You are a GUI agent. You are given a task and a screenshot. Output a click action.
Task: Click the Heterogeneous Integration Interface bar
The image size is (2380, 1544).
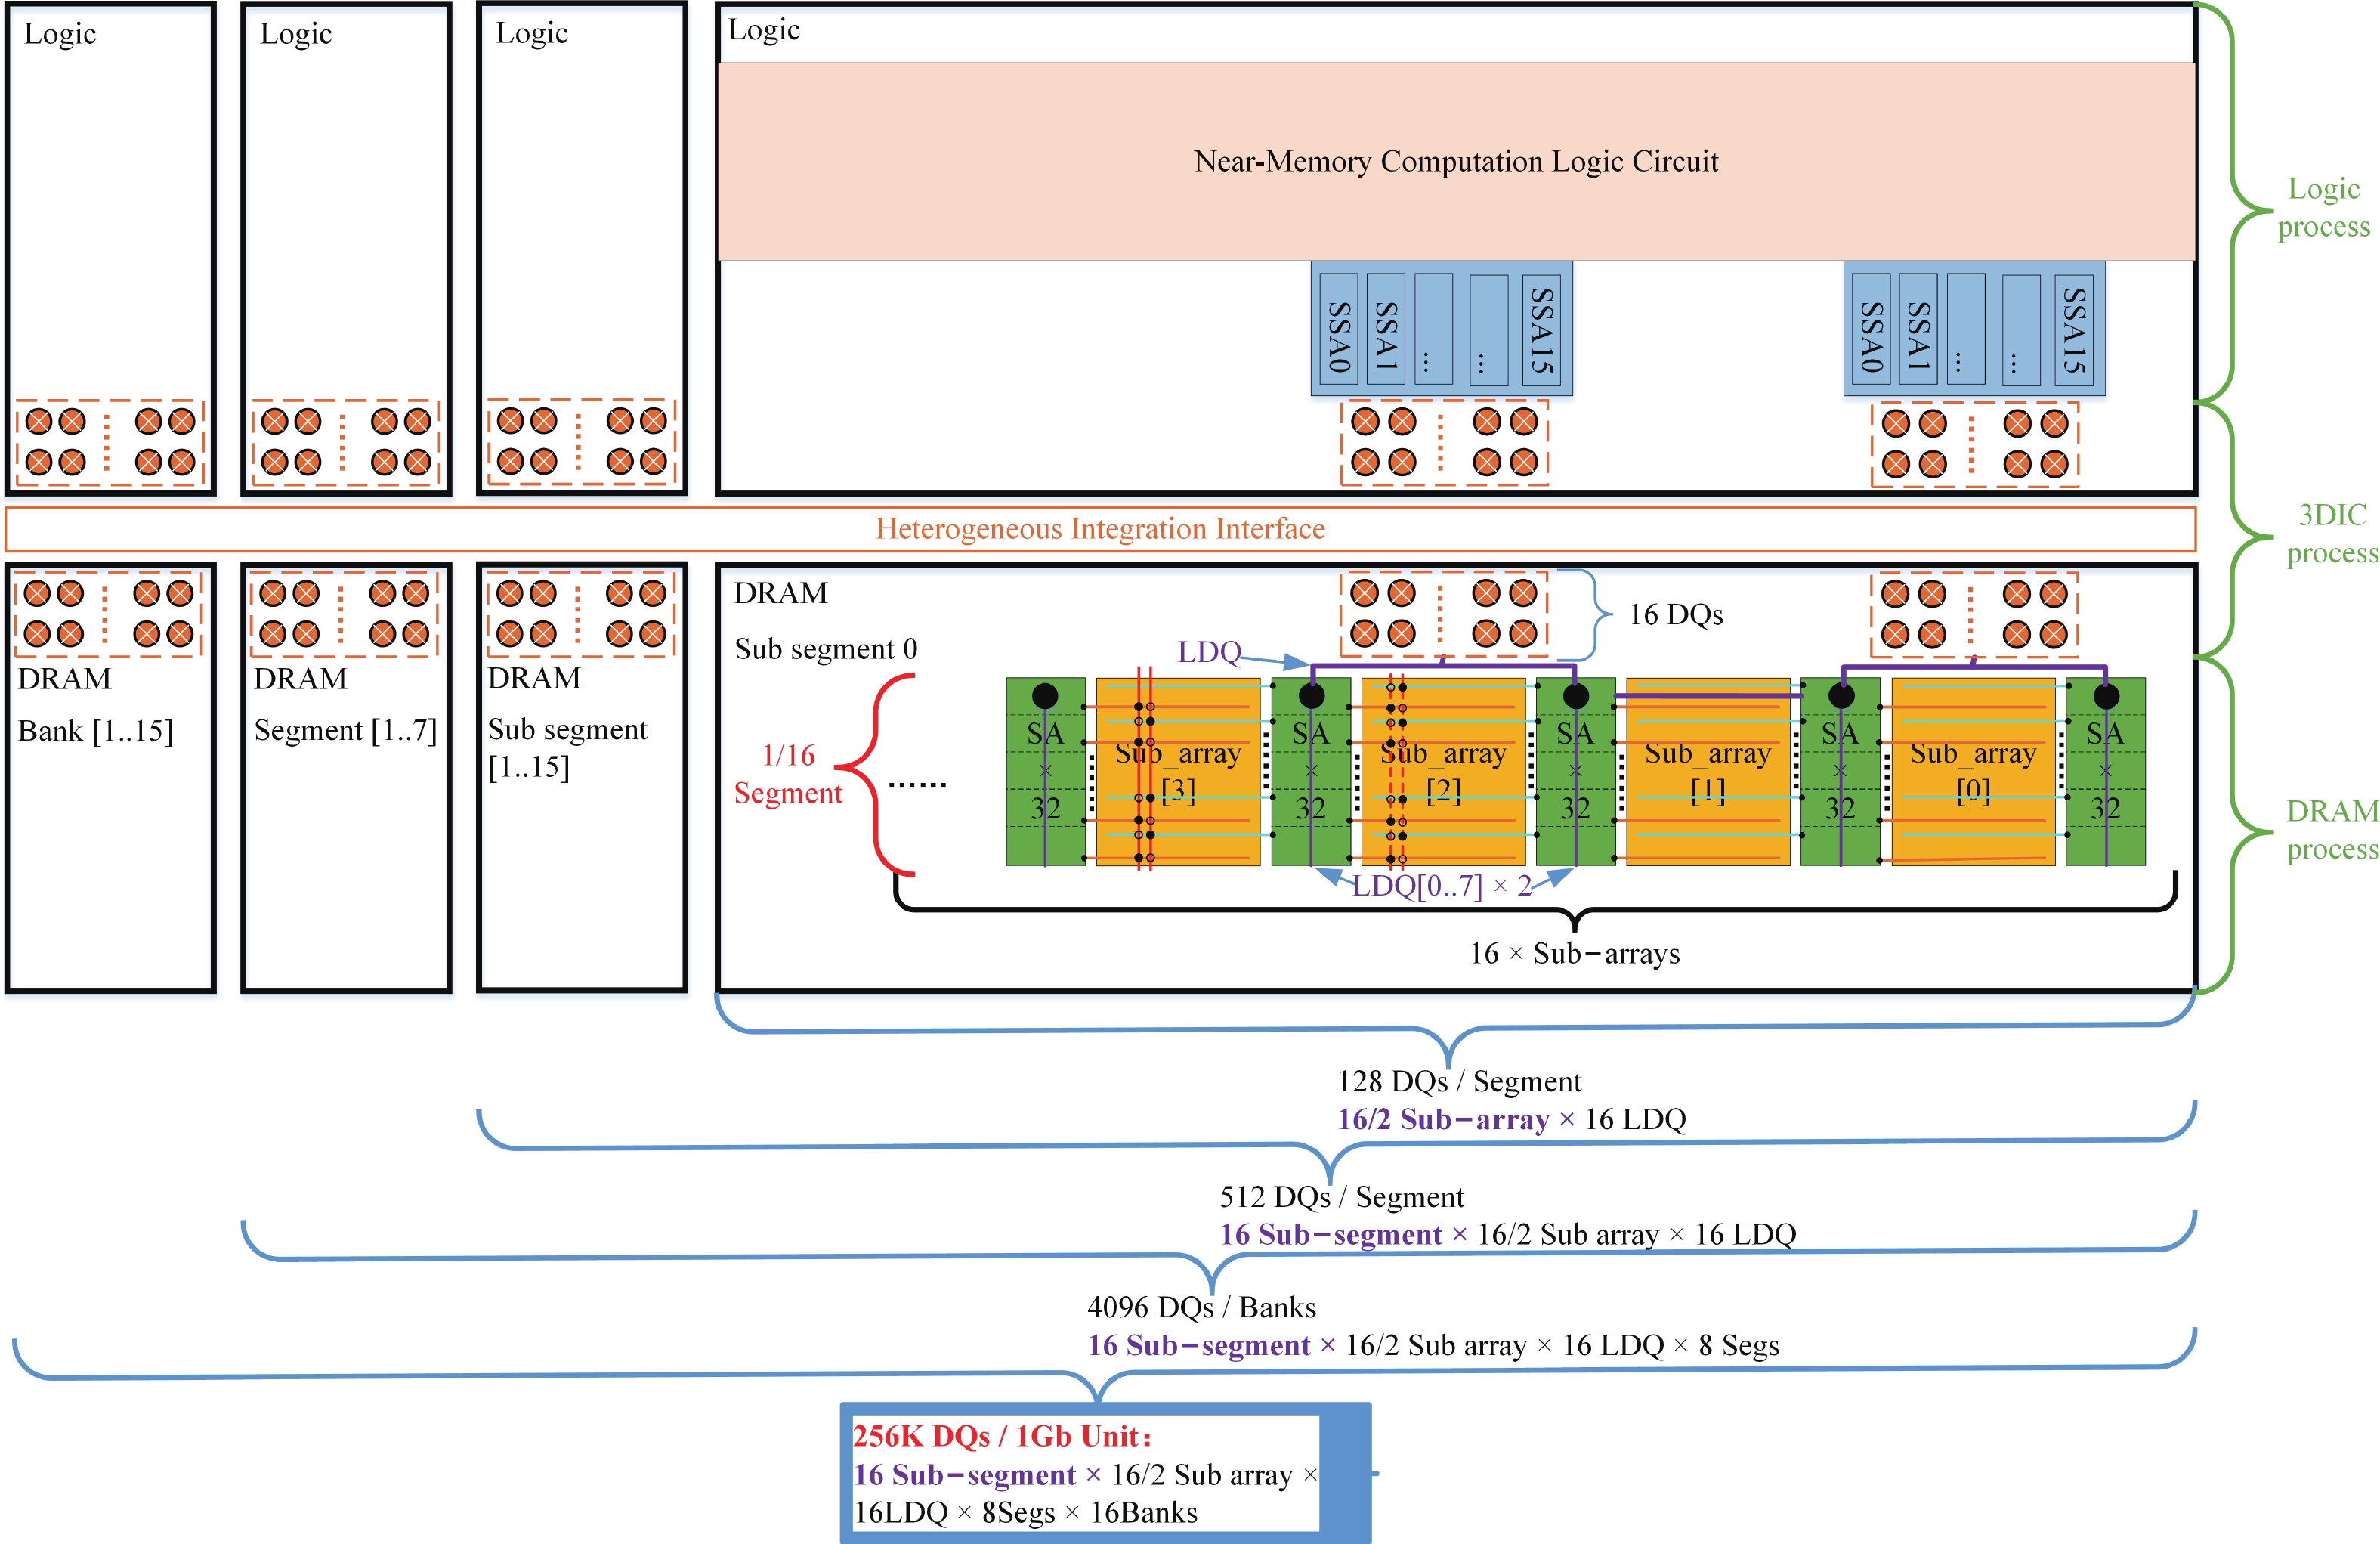point(1100,528)
